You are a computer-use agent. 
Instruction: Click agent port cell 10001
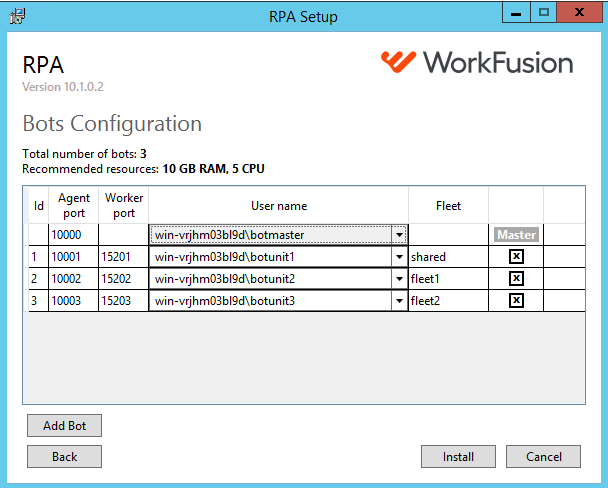click(x=73, y=257)
